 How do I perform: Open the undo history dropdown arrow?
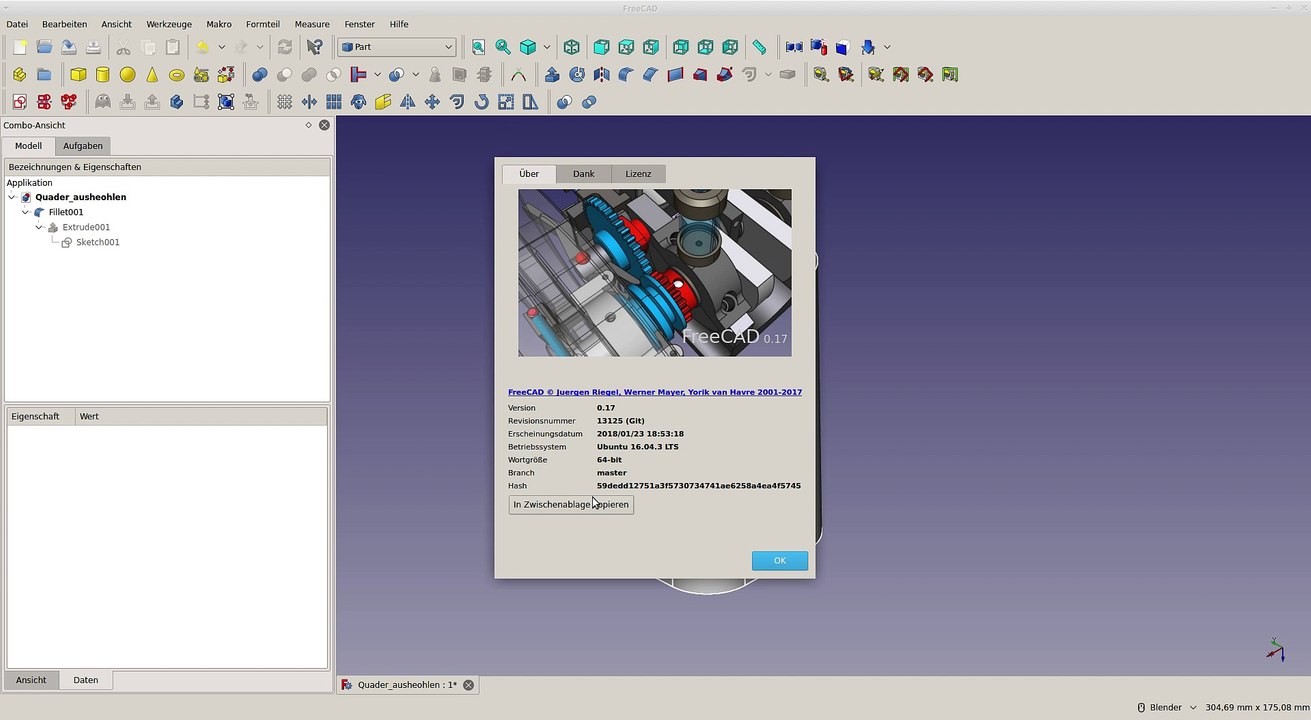(x=221, y=47)
